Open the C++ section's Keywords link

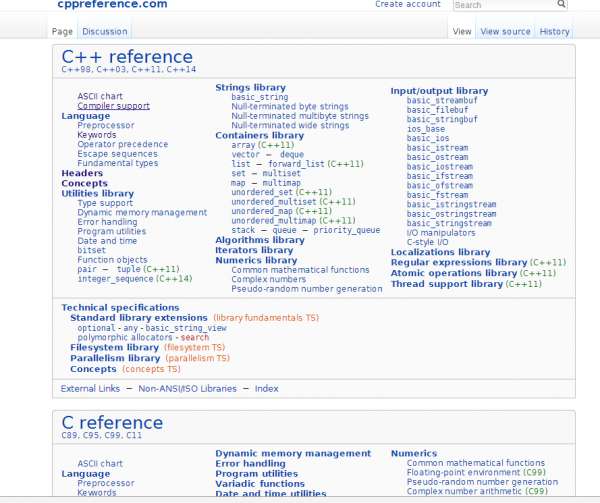pos(97,135)
